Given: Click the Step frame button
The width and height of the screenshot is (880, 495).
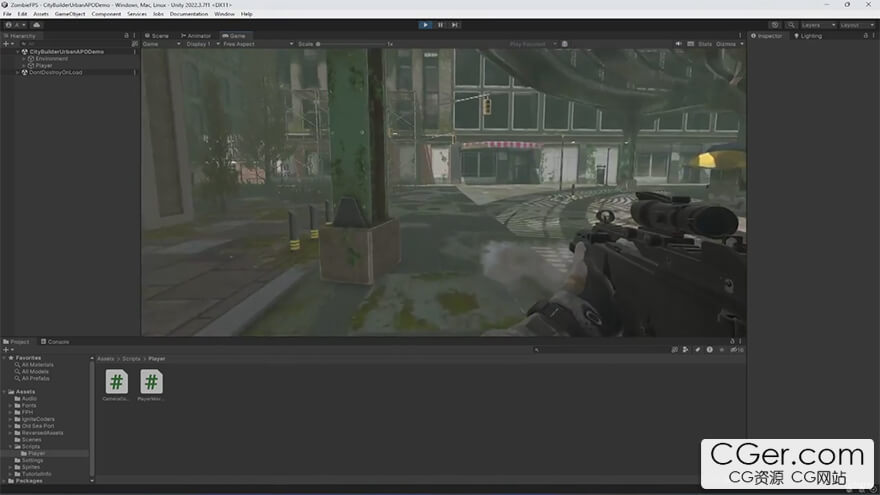Looking at the screenshot, I should click(454, 24).
